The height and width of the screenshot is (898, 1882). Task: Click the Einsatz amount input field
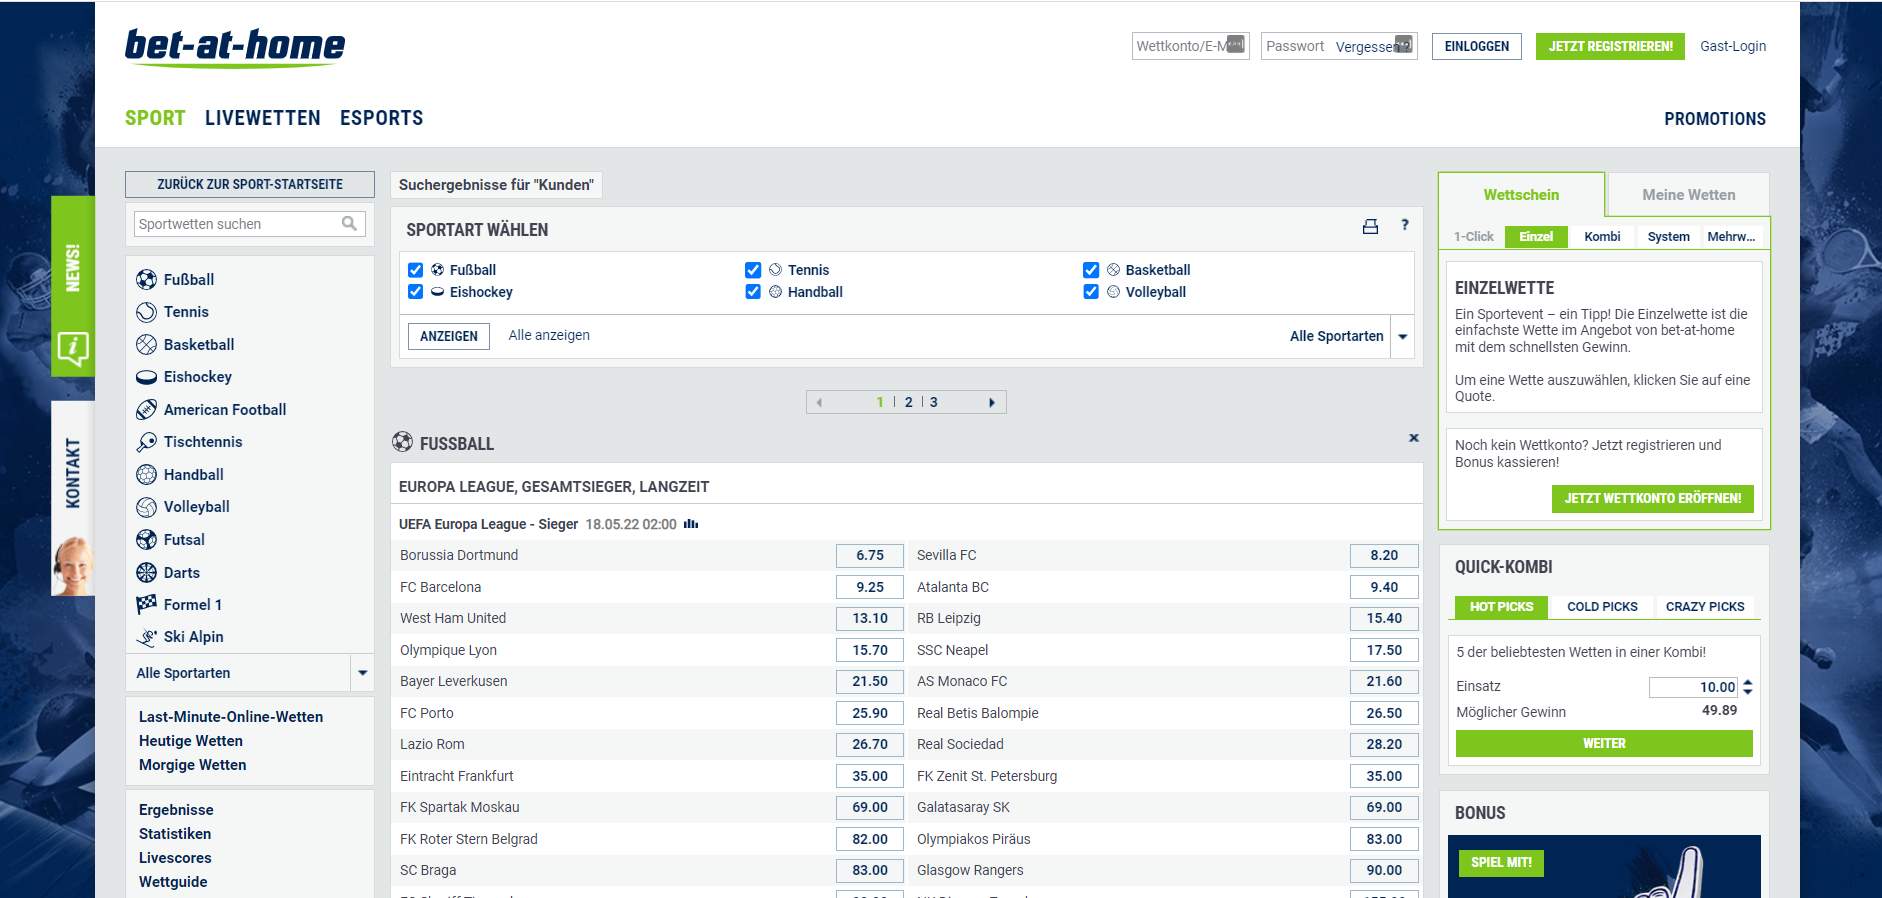click(1693, 687)
